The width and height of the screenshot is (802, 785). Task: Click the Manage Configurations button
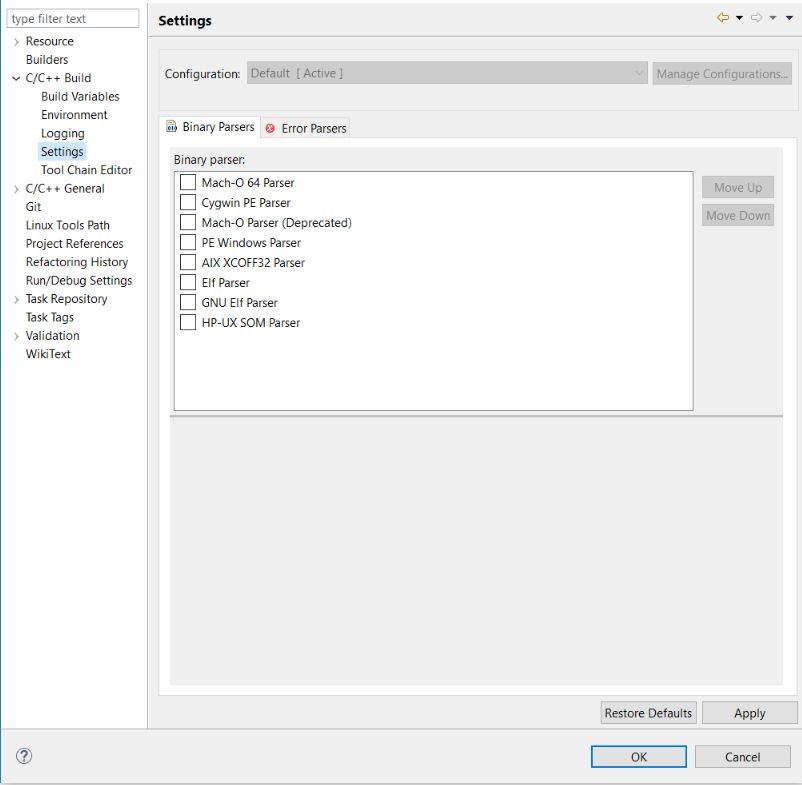[722, 74]
